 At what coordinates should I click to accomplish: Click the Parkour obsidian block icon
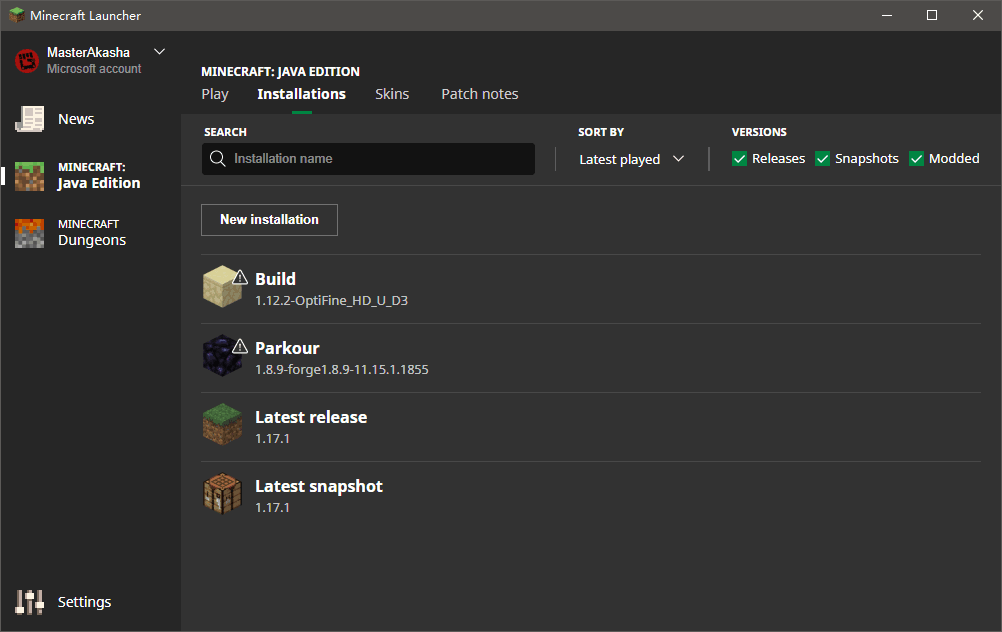(x=221, y=356)
